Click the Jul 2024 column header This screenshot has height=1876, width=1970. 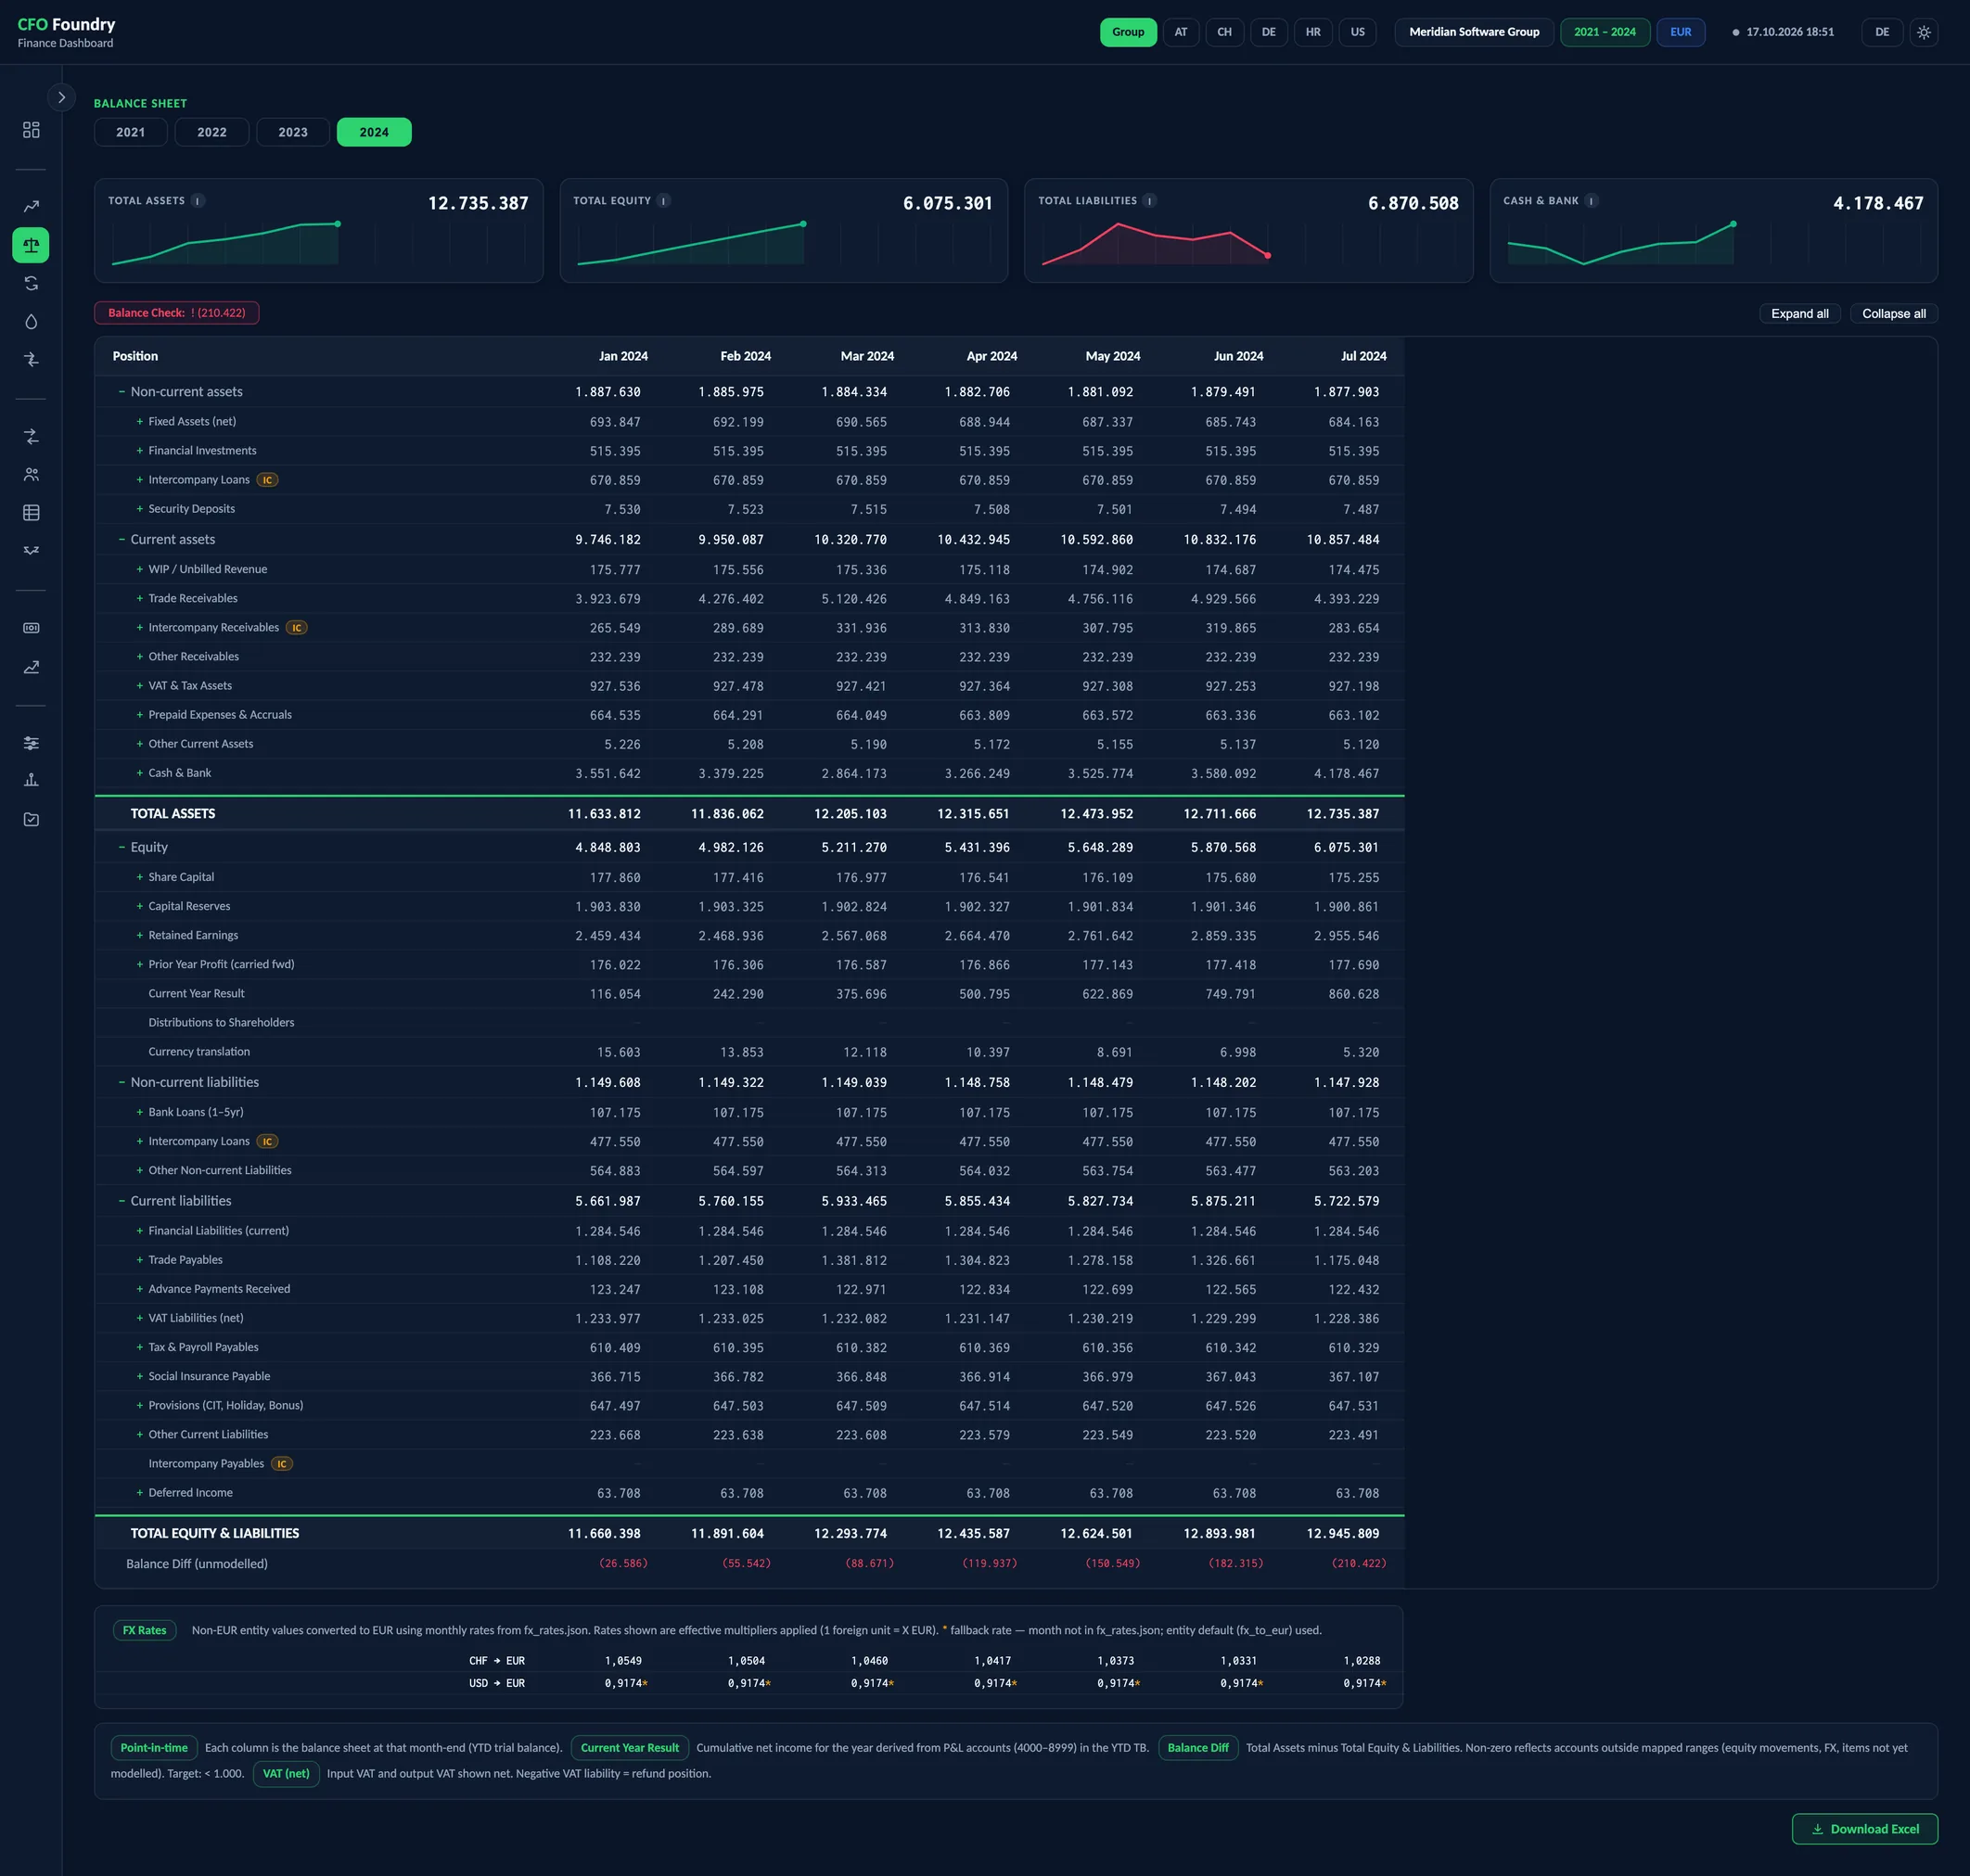point(1363,356)
